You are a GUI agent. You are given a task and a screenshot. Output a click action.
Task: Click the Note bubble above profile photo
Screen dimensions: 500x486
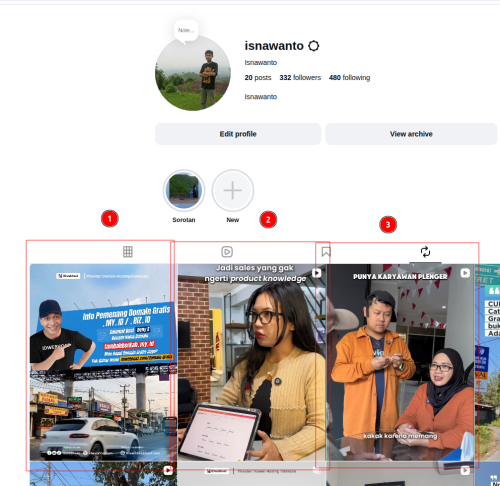tap(186, 31)
